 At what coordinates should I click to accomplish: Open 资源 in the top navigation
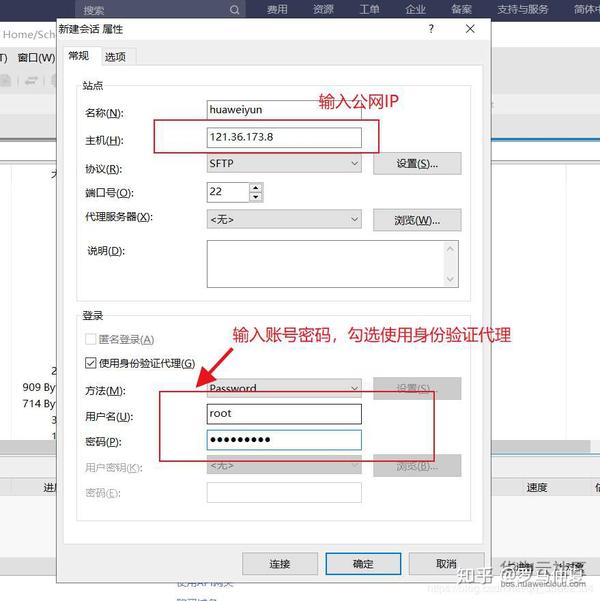(x=323, y=9)
